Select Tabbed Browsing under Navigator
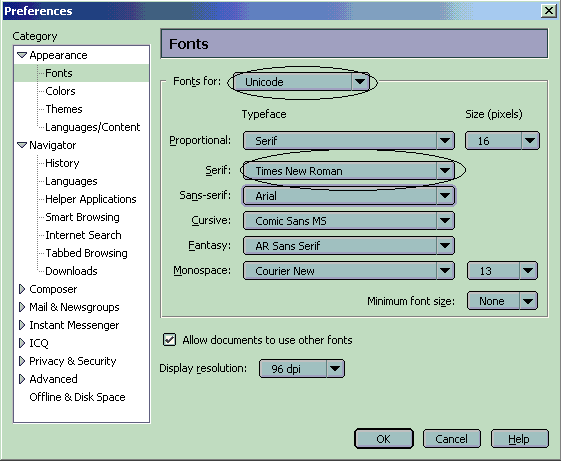Viewport: 561px width, 461px height. (x=86, y=253)
